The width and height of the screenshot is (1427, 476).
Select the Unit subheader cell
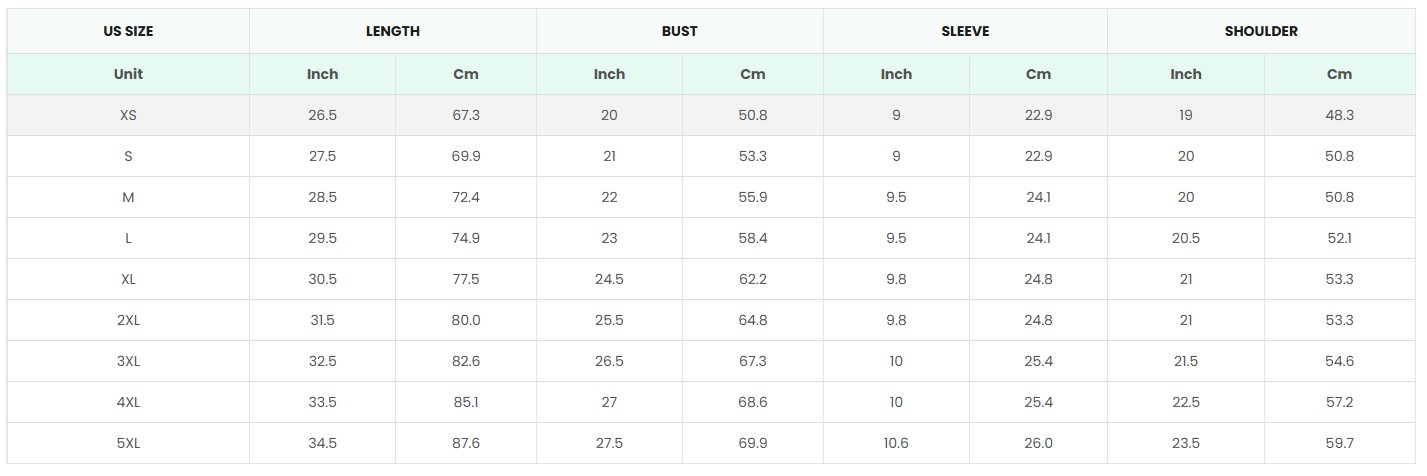(128, 74)
